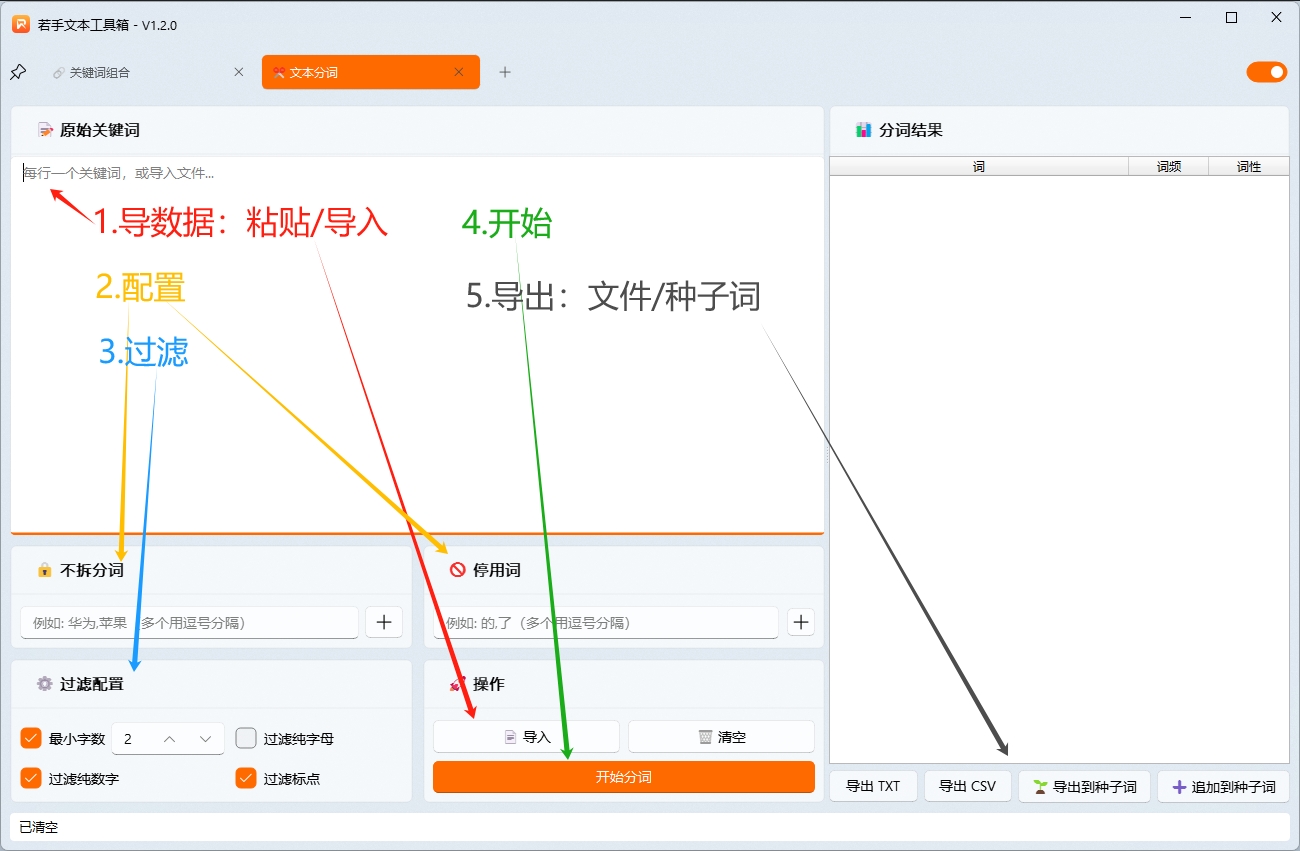Image resolution: width=1300 pixels, height=851 pixels.
Task: Switch off the orange toggle at top right
Action: (1266, 71)
